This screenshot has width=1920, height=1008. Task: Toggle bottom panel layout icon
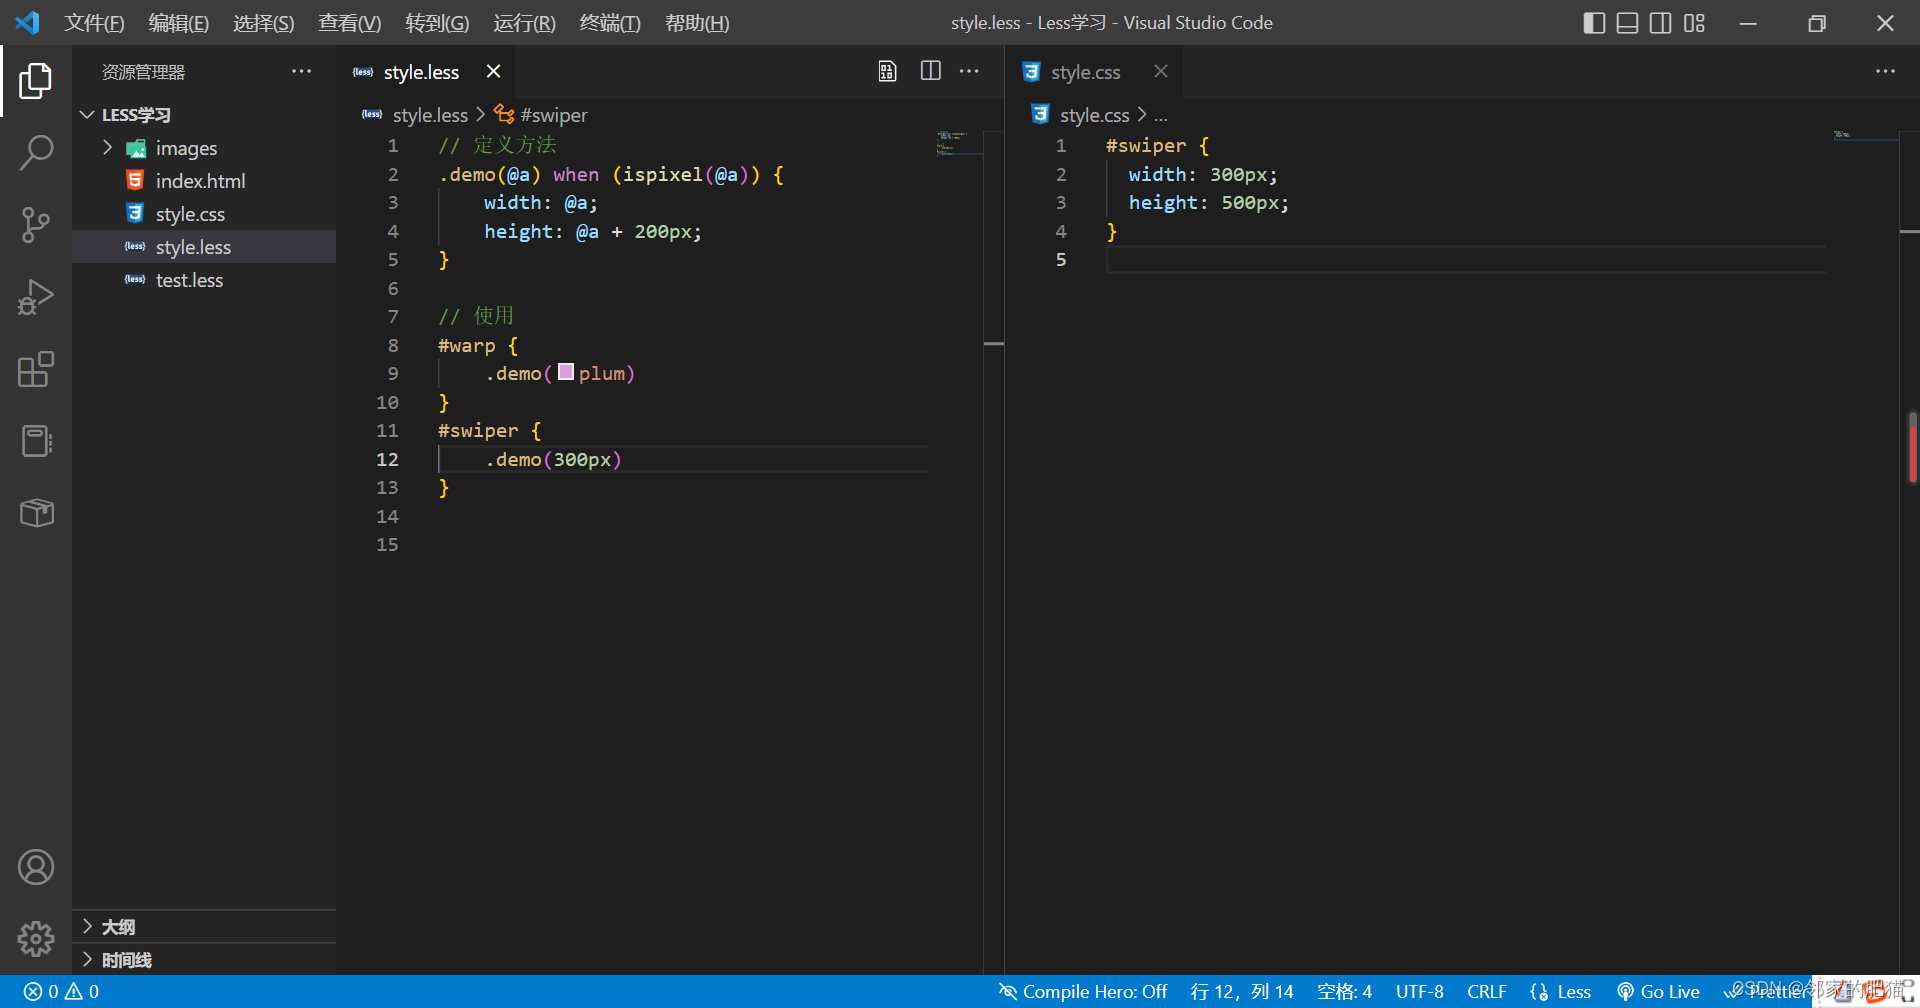click(x=1627, y=23)
